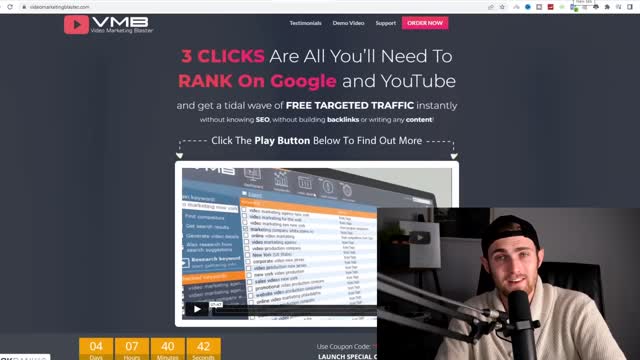Viewport: 640px width, 360px height.
Task: Click the 40 Minutes countdown box
Action: click(x=168, y=349)
